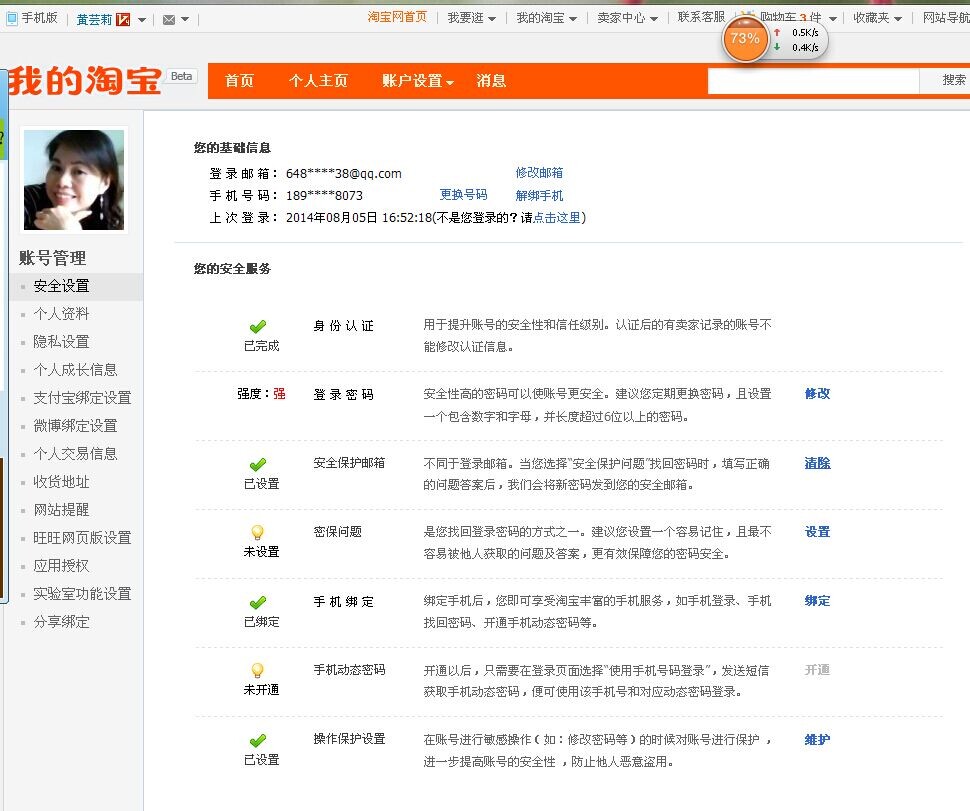The height and width of the screenshot is (811, 970).
Task: Open 支付宝绑定设置 in sidebar
Action: [x=82, y=398]
